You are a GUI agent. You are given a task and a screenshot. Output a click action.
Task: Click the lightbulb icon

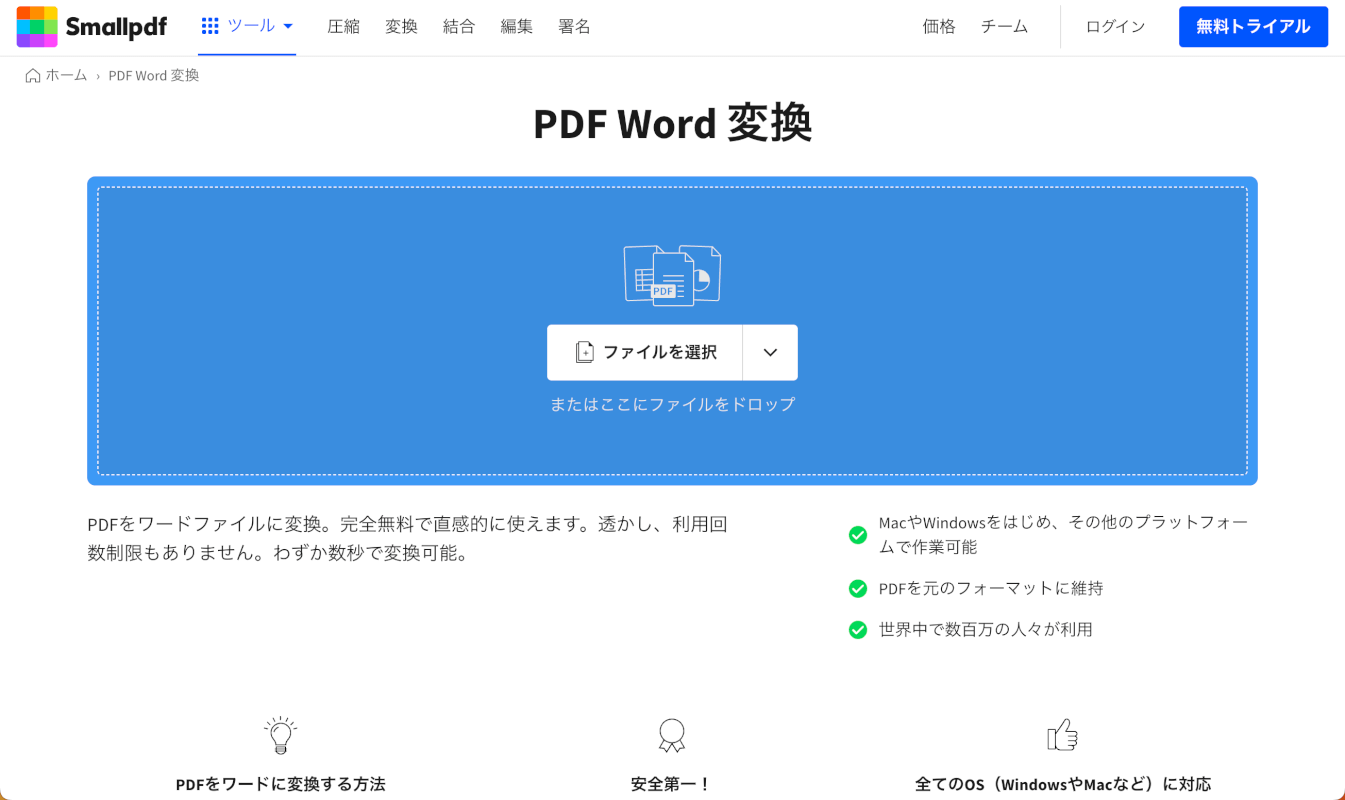280,735
